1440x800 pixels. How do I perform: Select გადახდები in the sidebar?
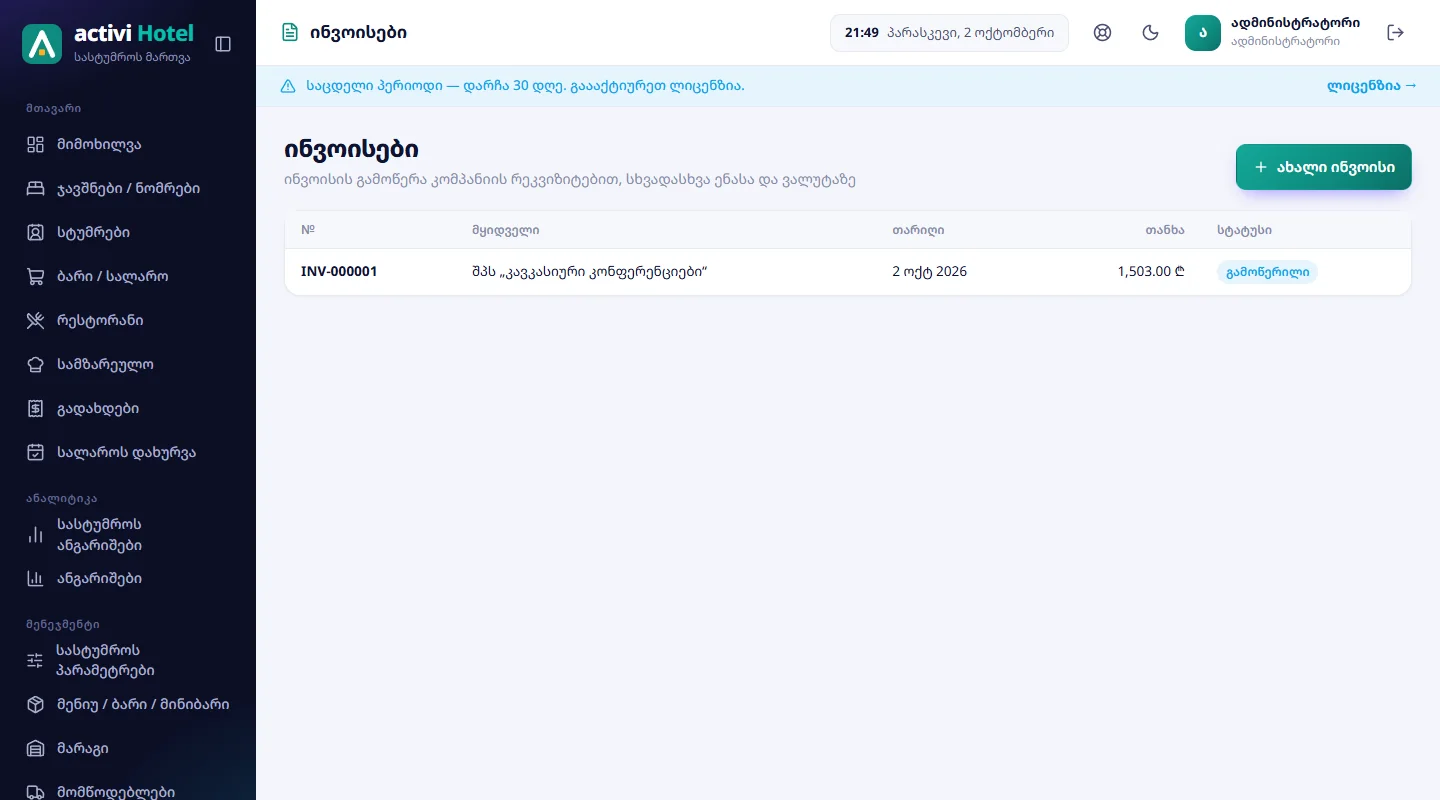[128, 408]
